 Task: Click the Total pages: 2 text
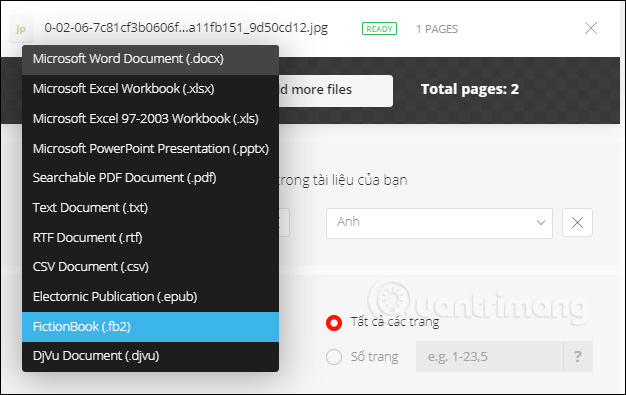pyautogui.click(x=470, y=89)
